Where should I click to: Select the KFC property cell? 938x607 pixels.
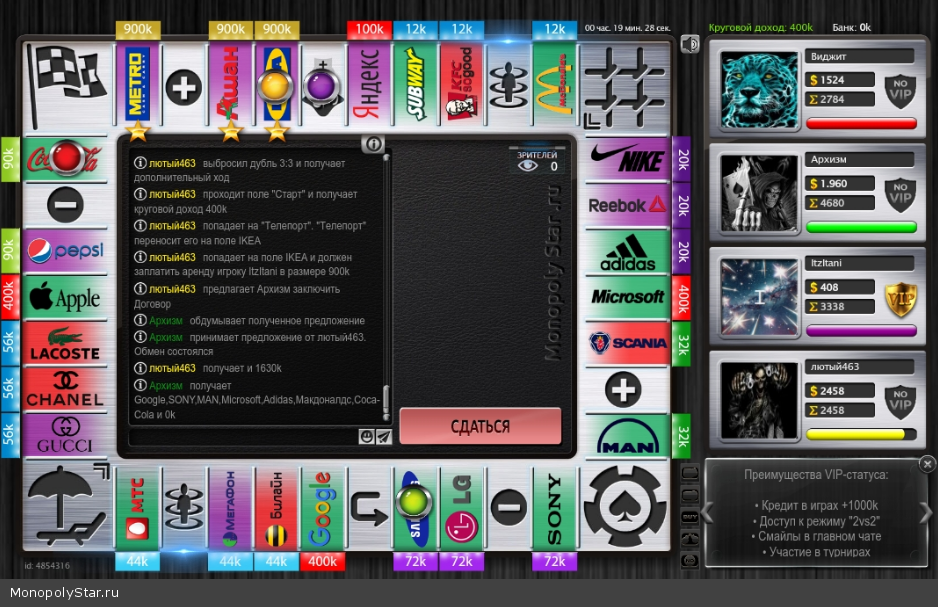click(x=462, y=85)
